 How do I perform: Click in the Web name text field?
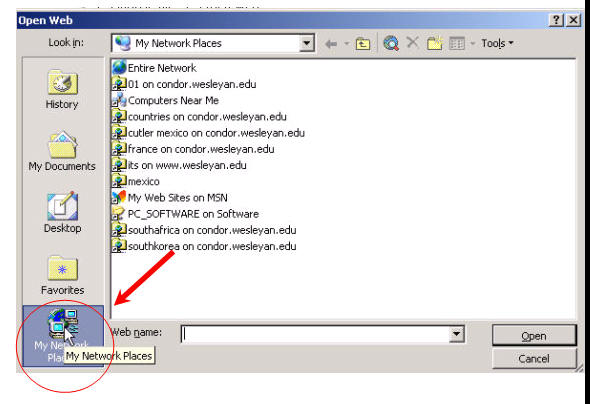click(x=315, y=334)
